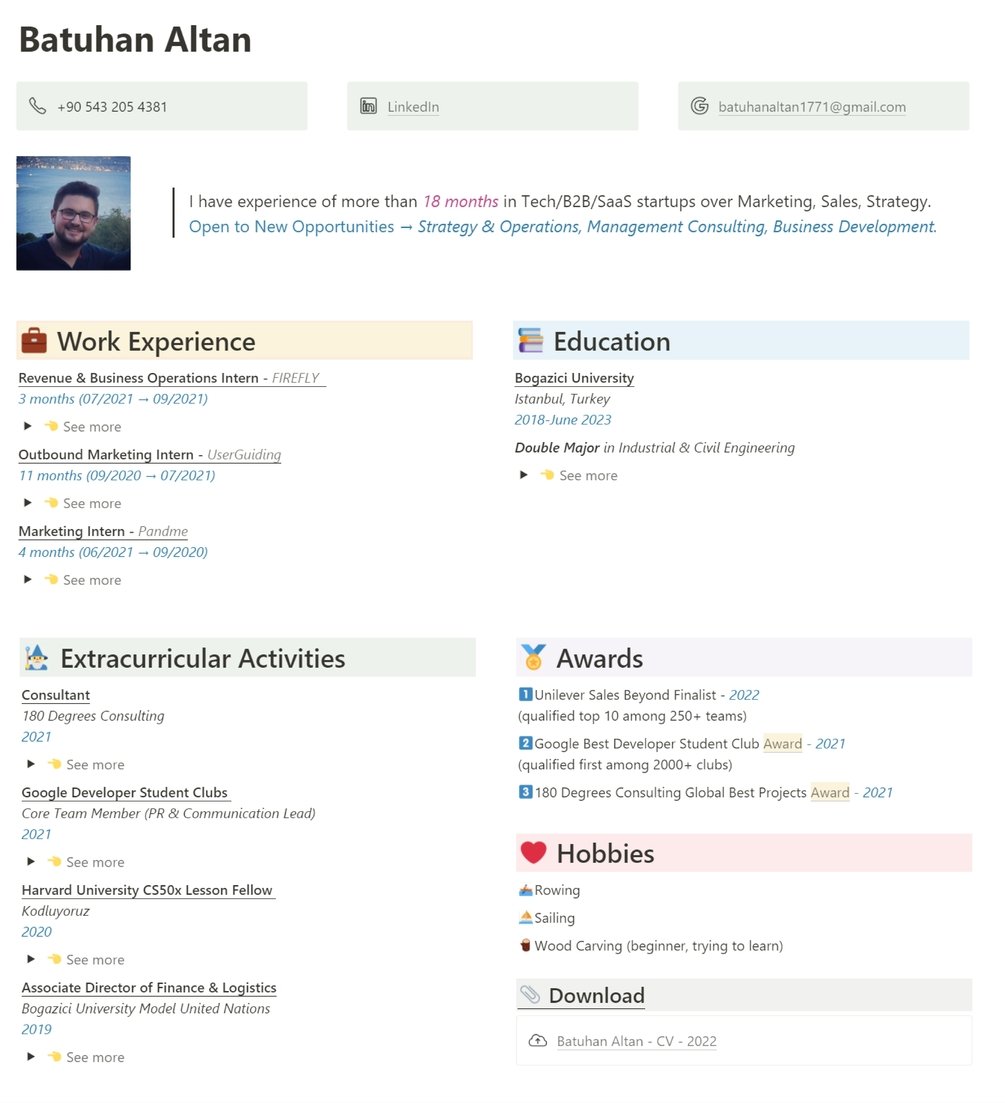
Task: Click the profile photo thumbnail
Action: [73, 213]
